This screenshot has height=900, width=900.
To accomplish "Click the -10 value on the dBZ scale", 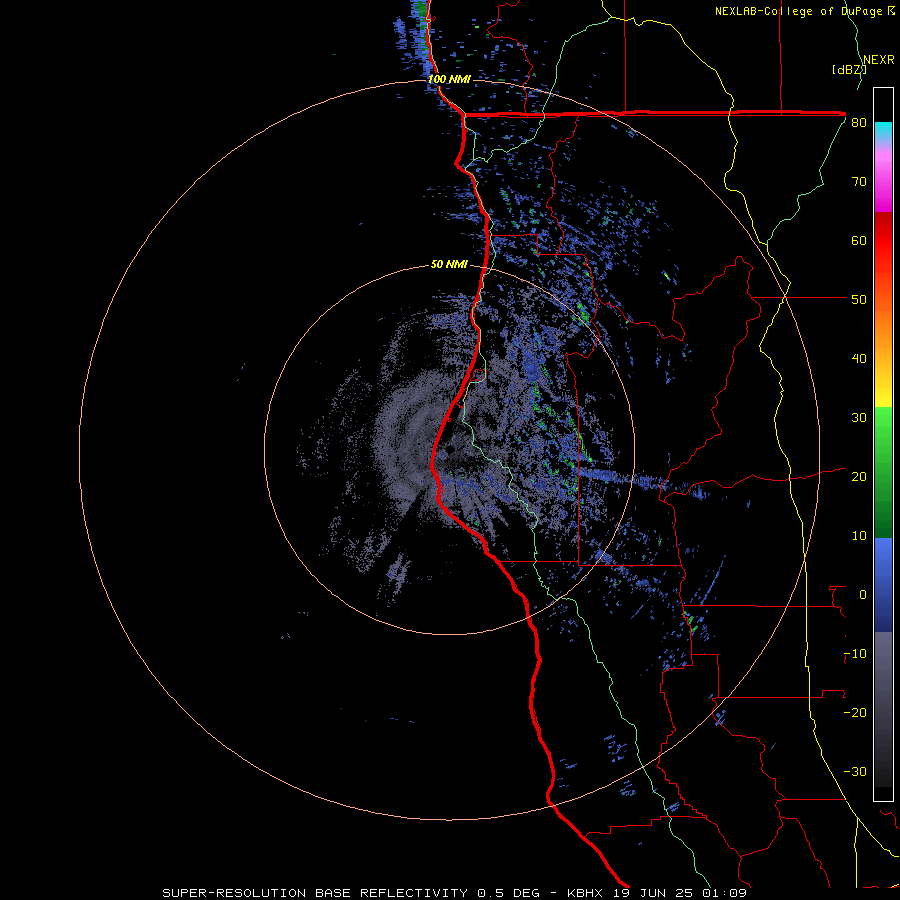I will coord(855,654).
